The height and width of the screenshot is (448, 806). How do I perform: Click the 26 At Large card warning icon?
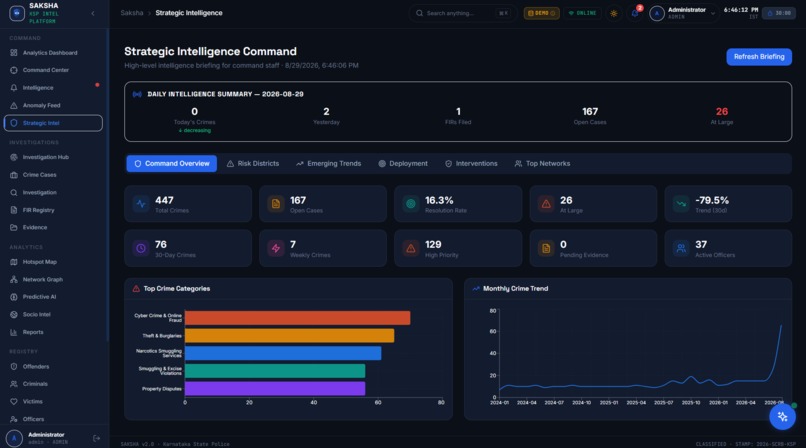pyautogui.click(x=546, y=204)
